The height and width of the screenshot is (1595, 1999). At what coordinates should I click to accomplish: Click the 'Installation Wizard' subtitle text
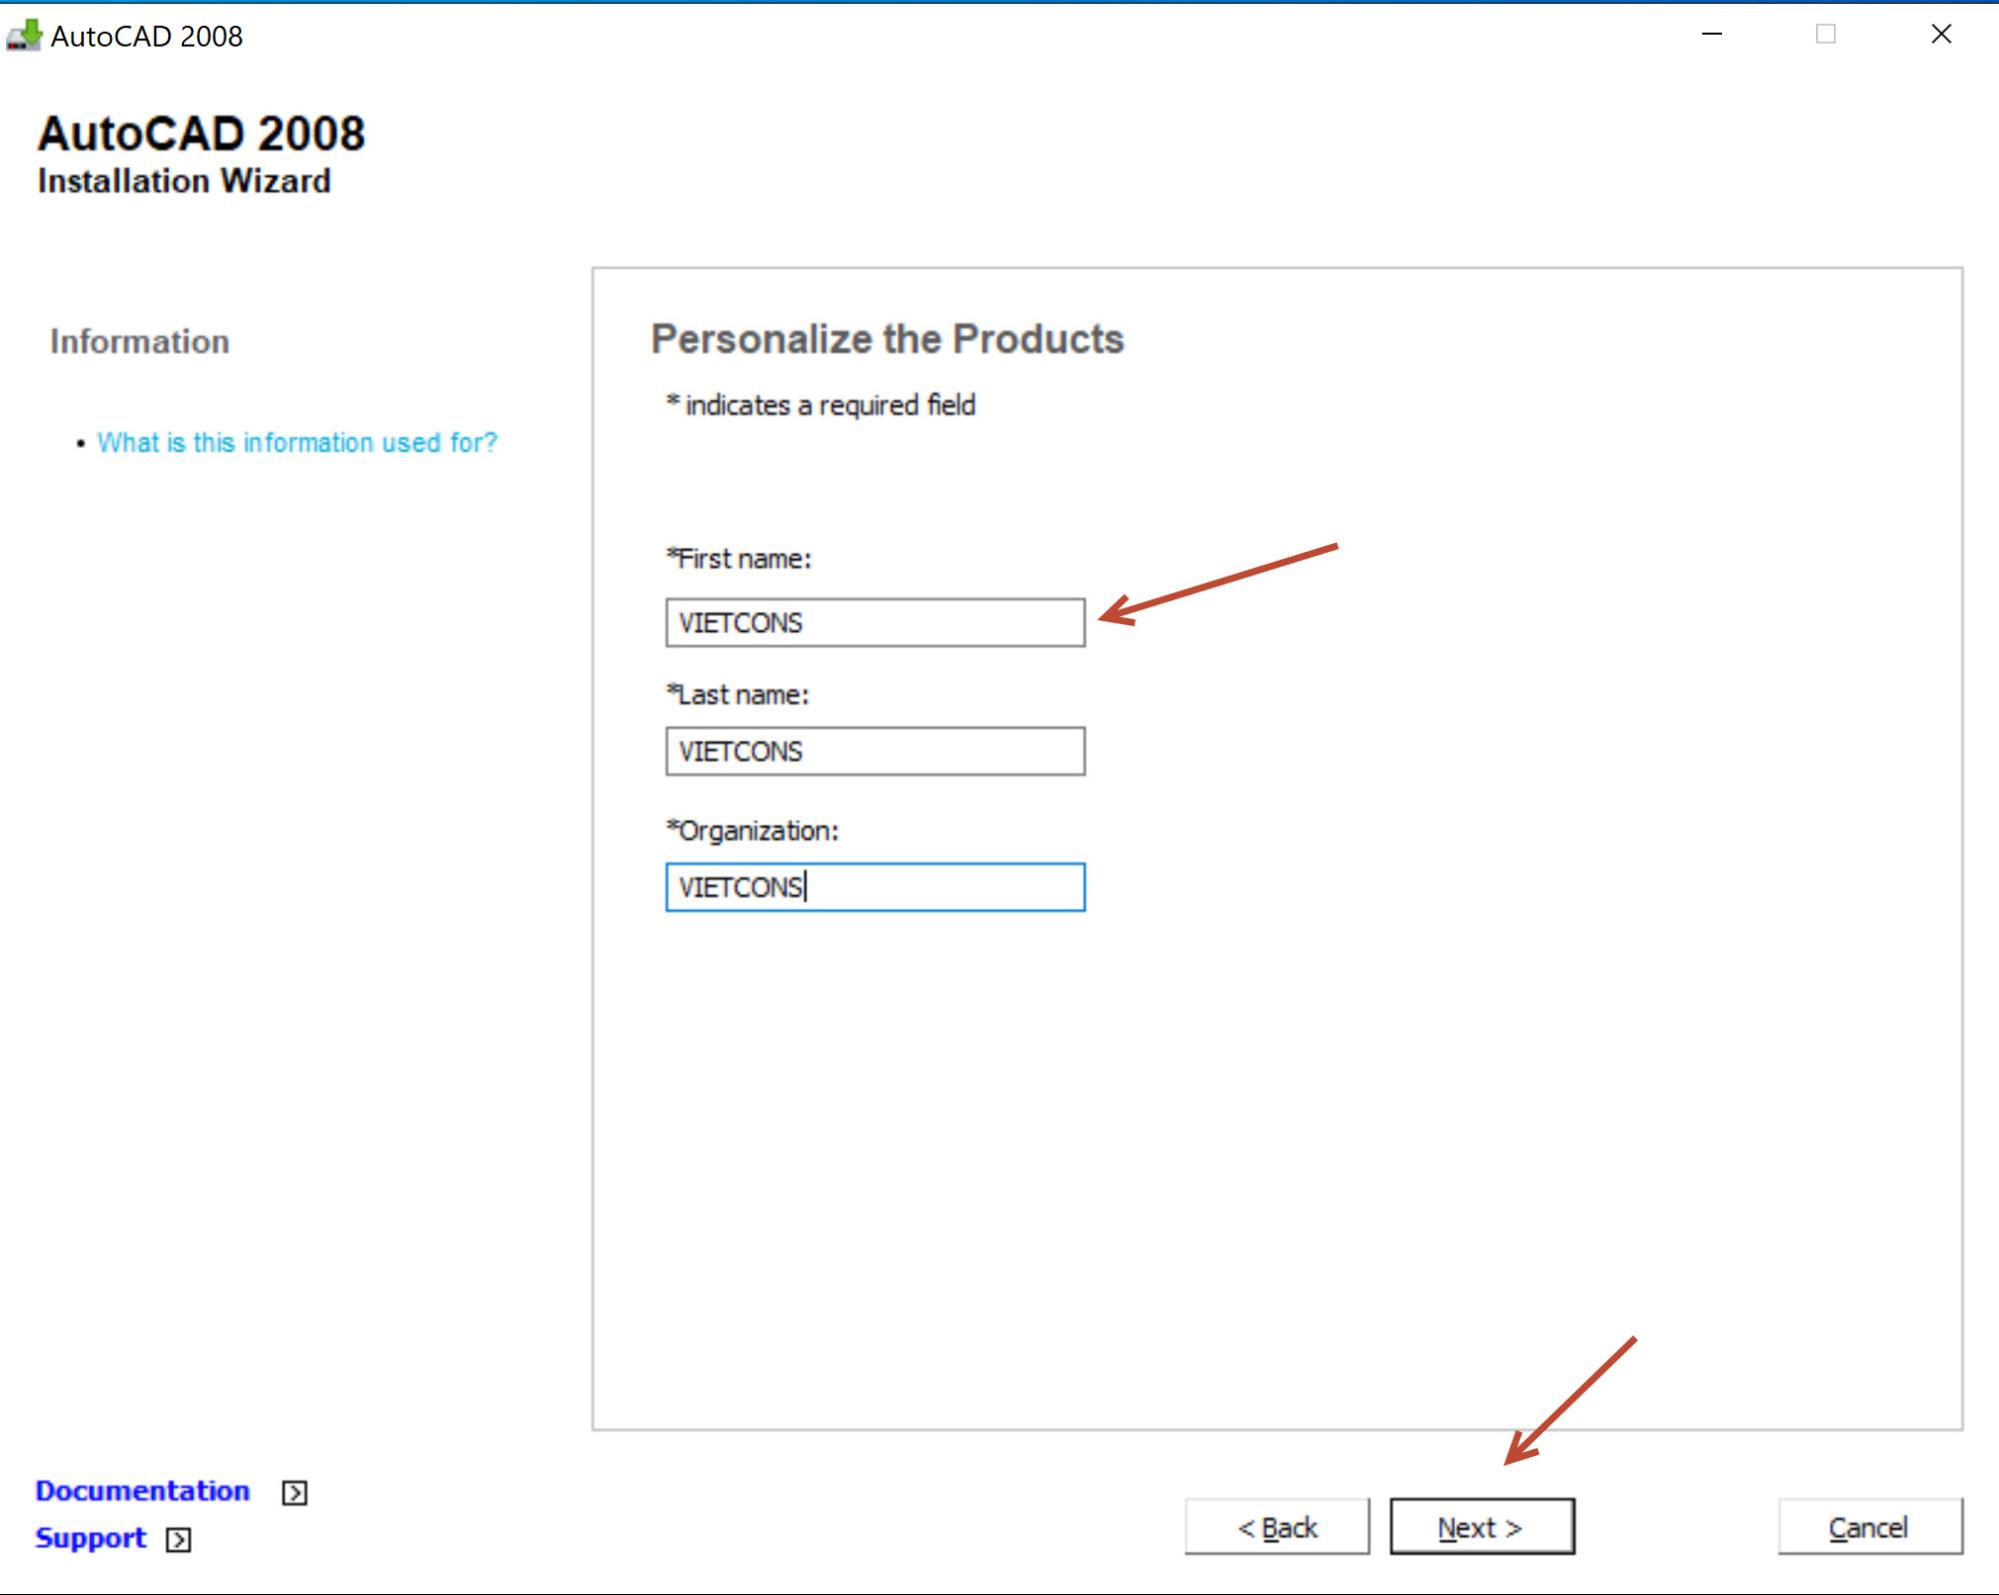point(184,181)
